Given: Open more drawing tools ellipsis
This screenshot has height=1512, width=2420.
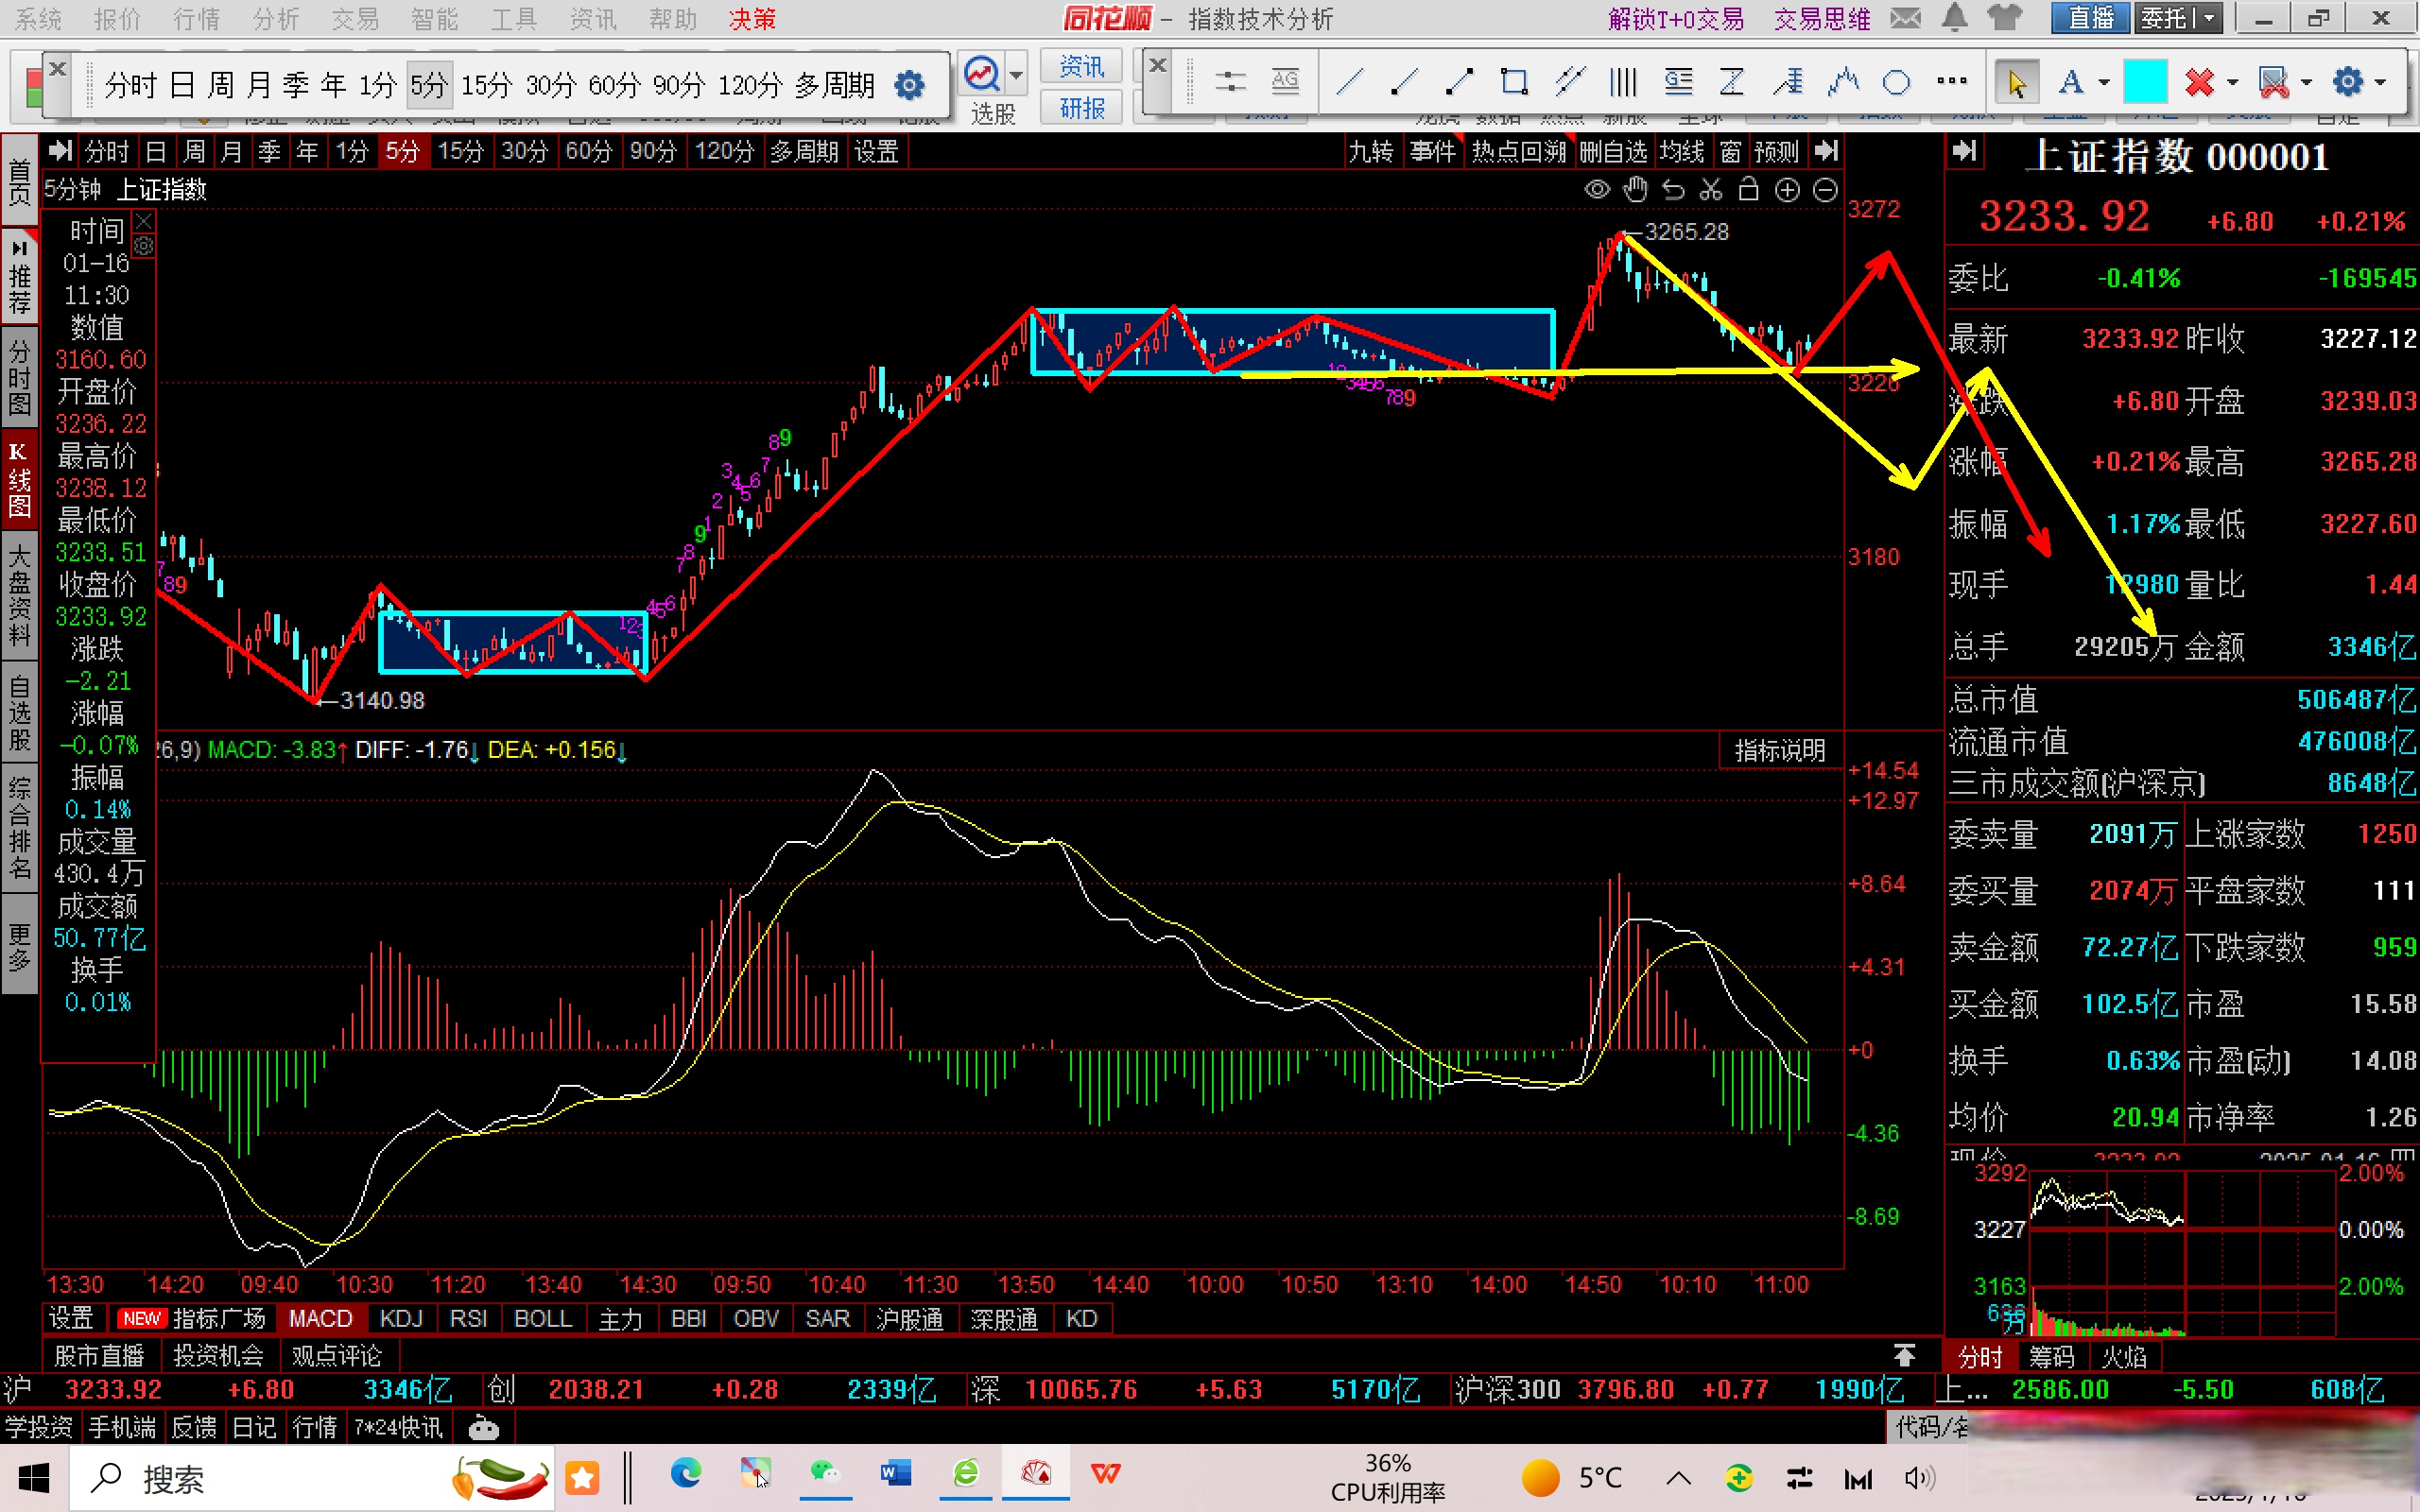Looking at the screenshot, I should pos(1951,82).
